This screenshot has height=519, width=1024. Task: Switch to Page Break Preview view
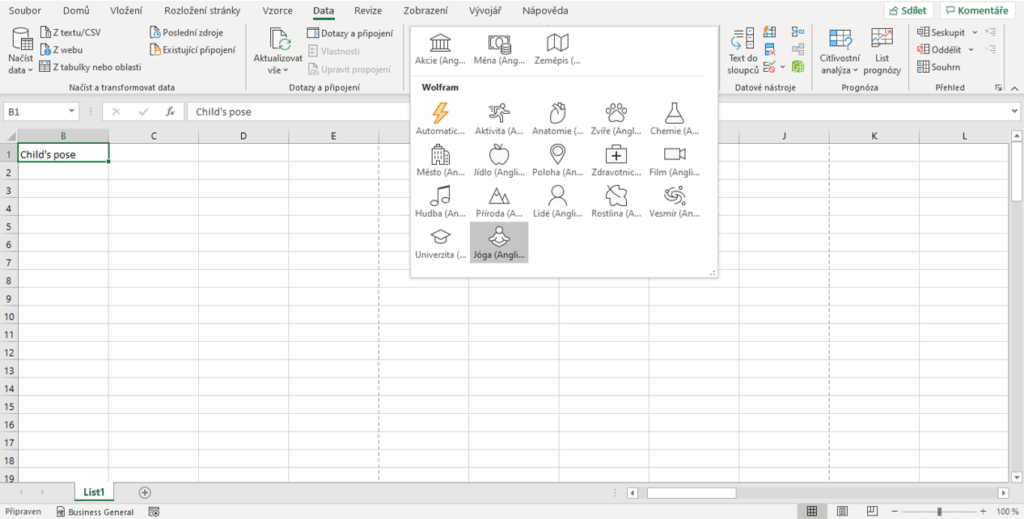click(872, 511)
